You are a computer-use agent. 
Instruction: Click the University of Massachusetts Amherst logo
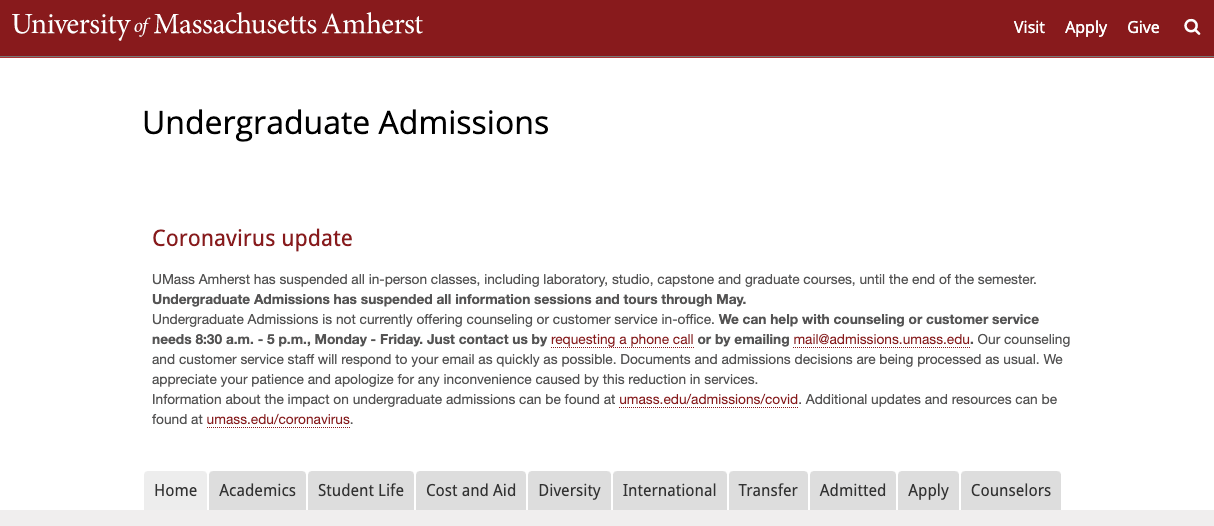tap(218, 25)
